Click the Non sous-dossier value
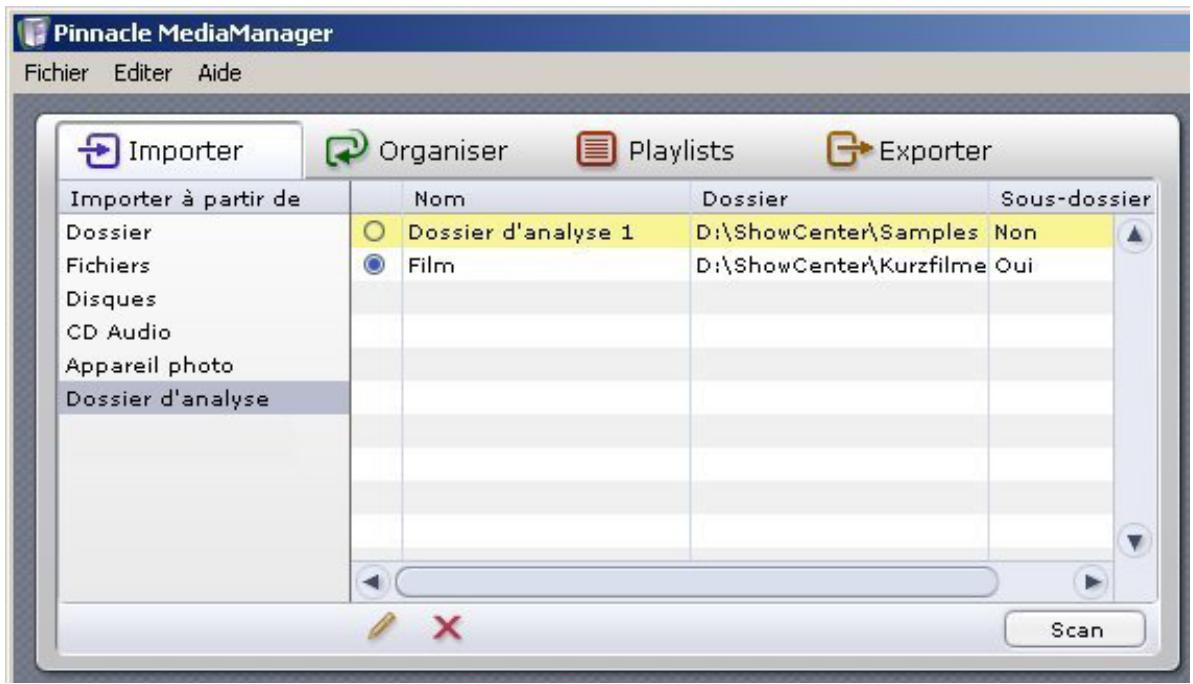The width and height of the screenshot is (1193, 684). [x=1051, y=232]
